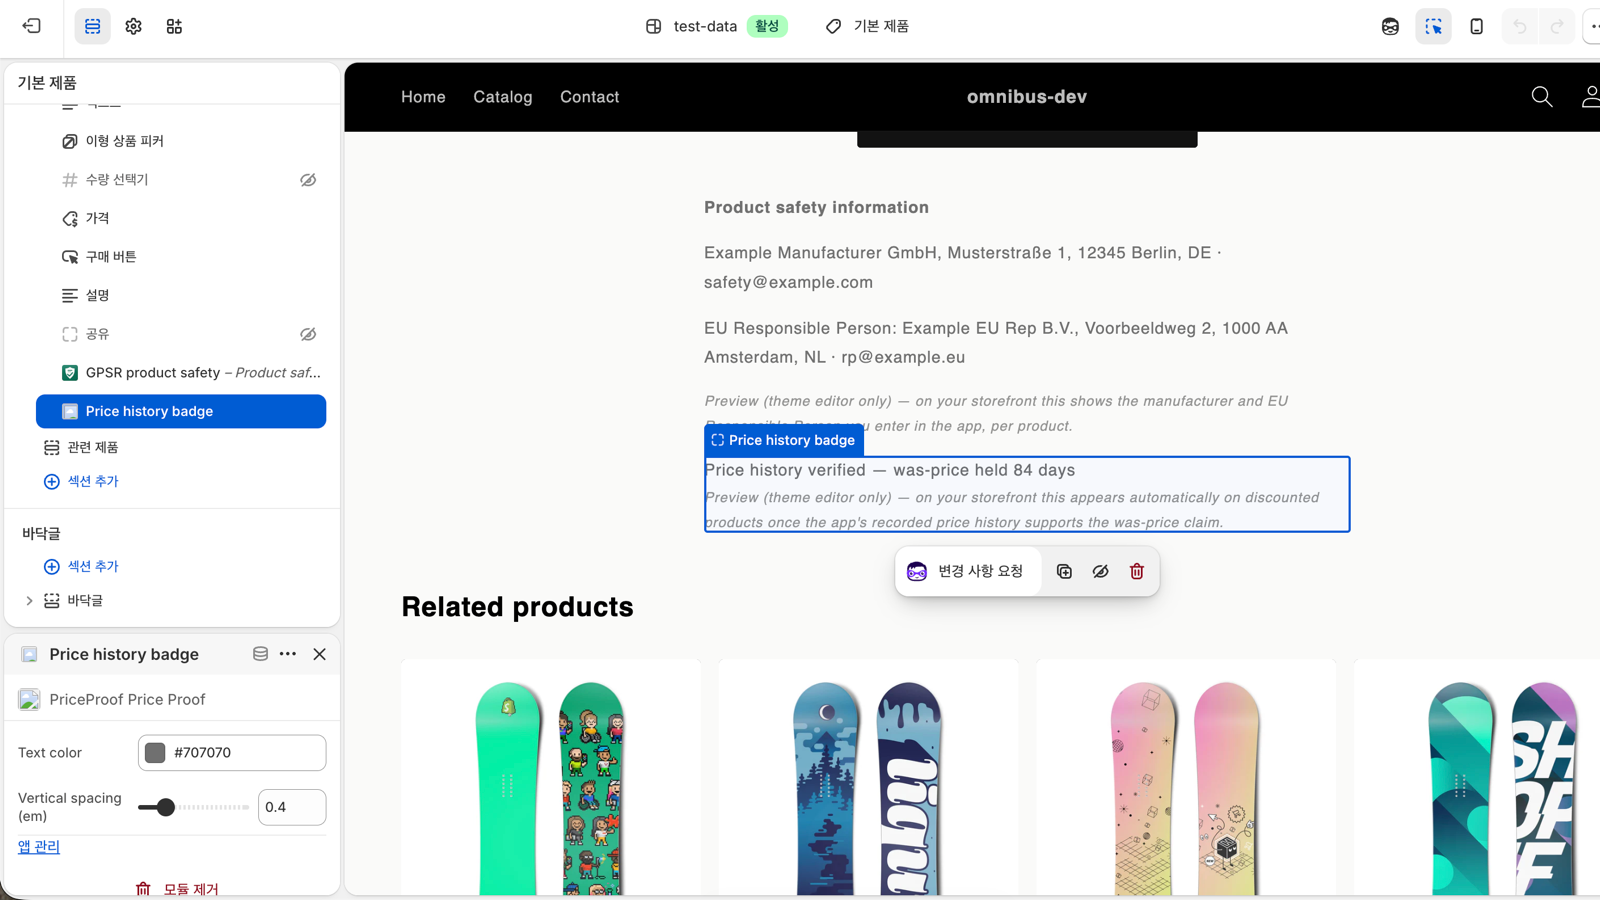Click the storefront search magnifier icon
Image resolution: width=1600 pixels, height=900 pixels.
coord(1542,96)
